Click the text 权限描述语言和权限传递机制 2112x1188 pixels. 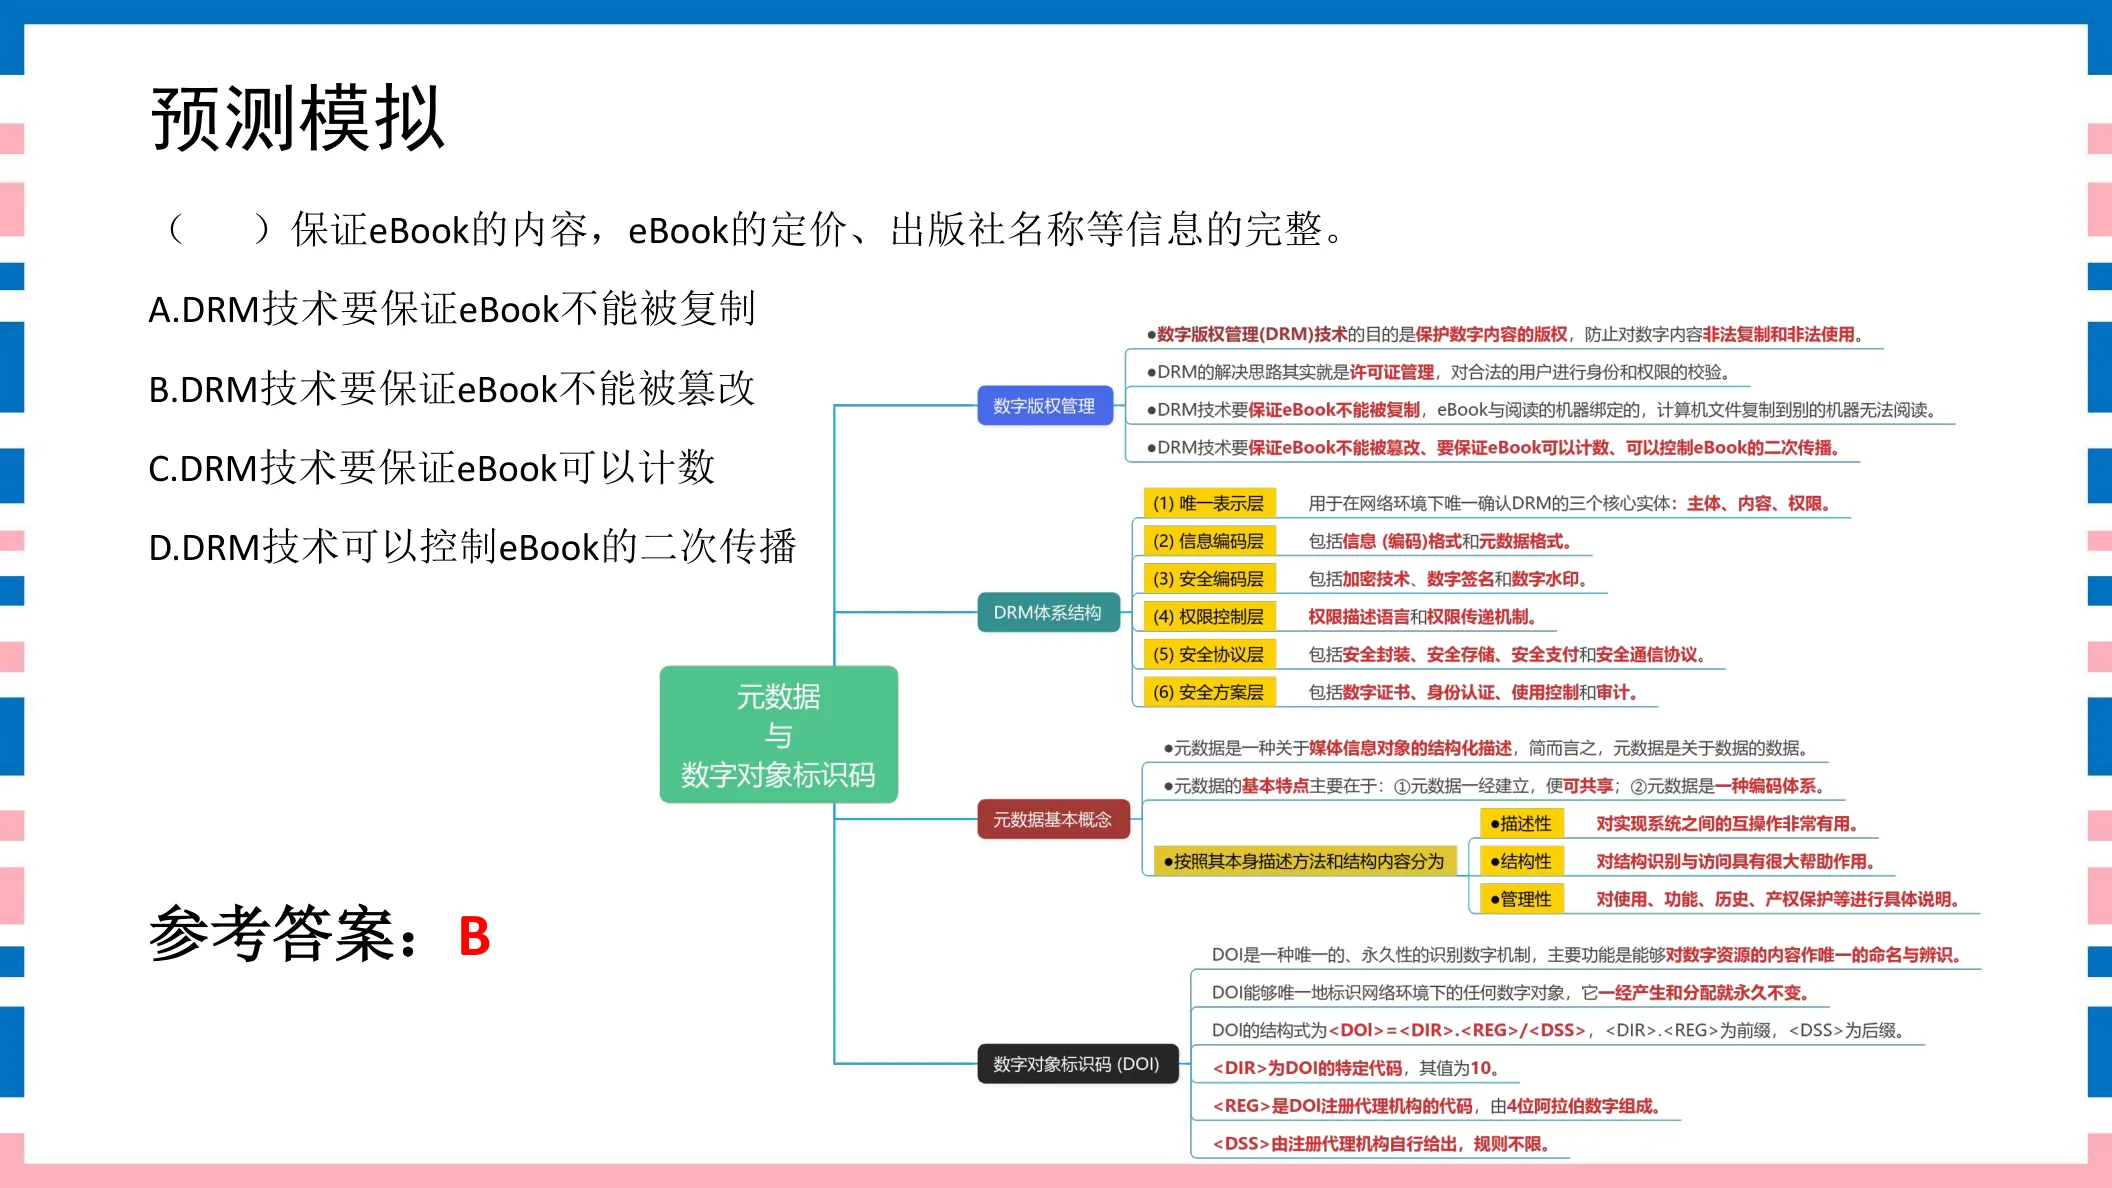pyautogui.click(x=1423, y=617)
